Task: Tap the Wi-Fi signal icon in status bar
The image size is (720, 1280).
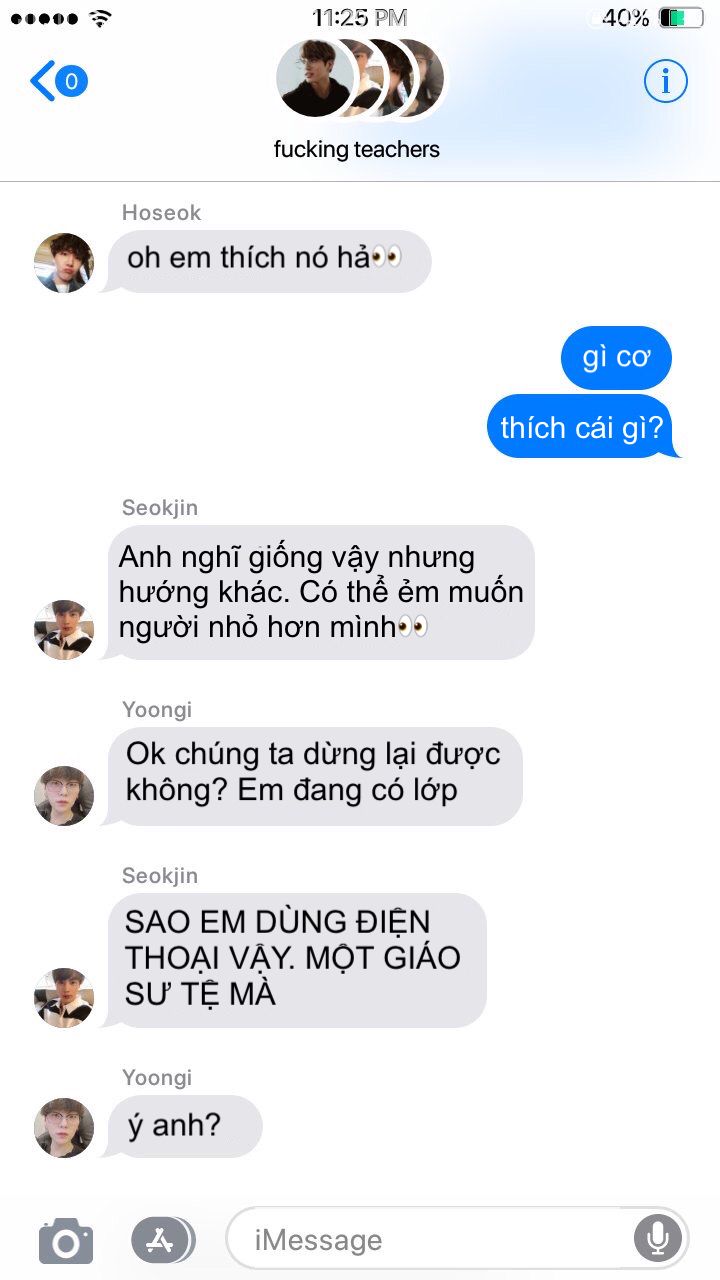Action: point(99,17)
